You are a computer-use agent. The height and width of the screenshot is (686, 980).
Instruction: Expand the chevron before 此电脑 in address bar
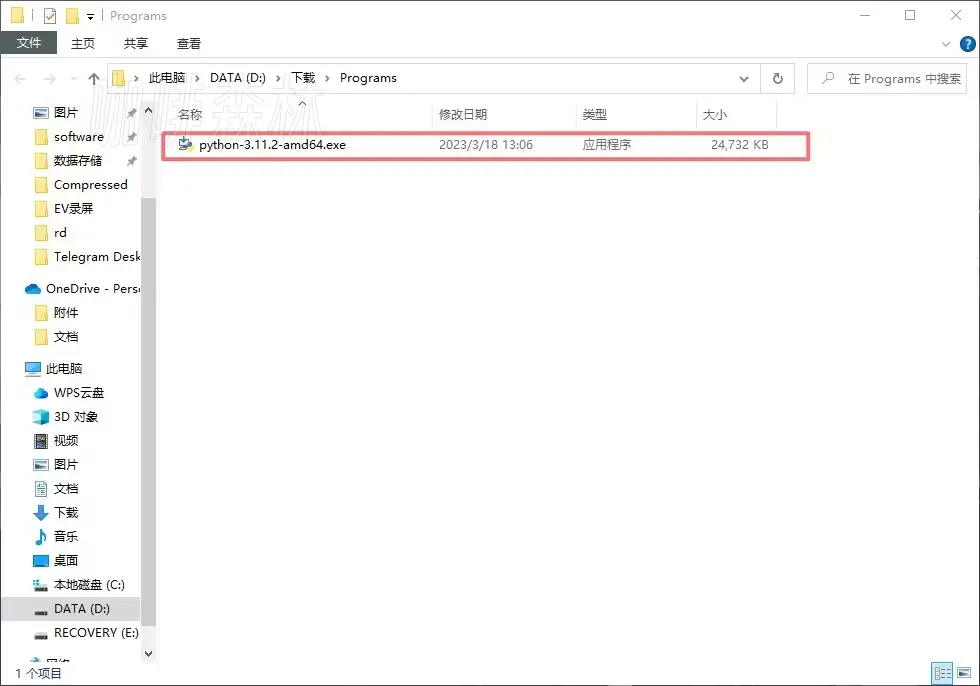pyautogui.click(x=136, y=78)
